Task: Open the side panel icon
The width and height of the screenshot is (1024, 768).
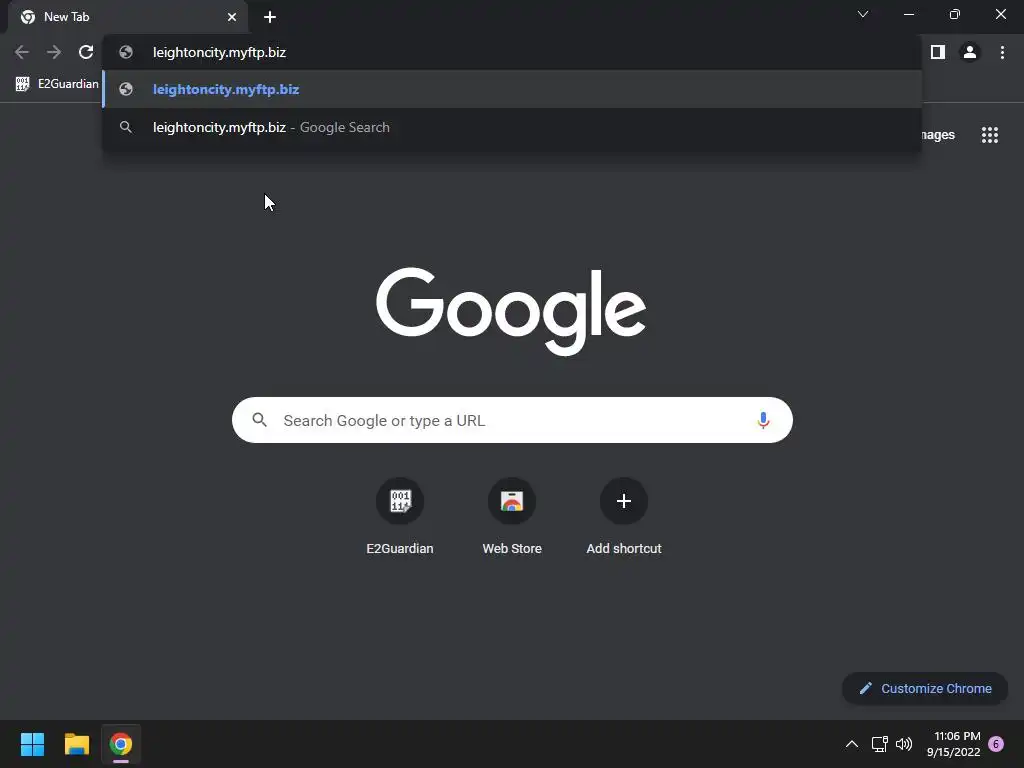Action: pos(938,52)
